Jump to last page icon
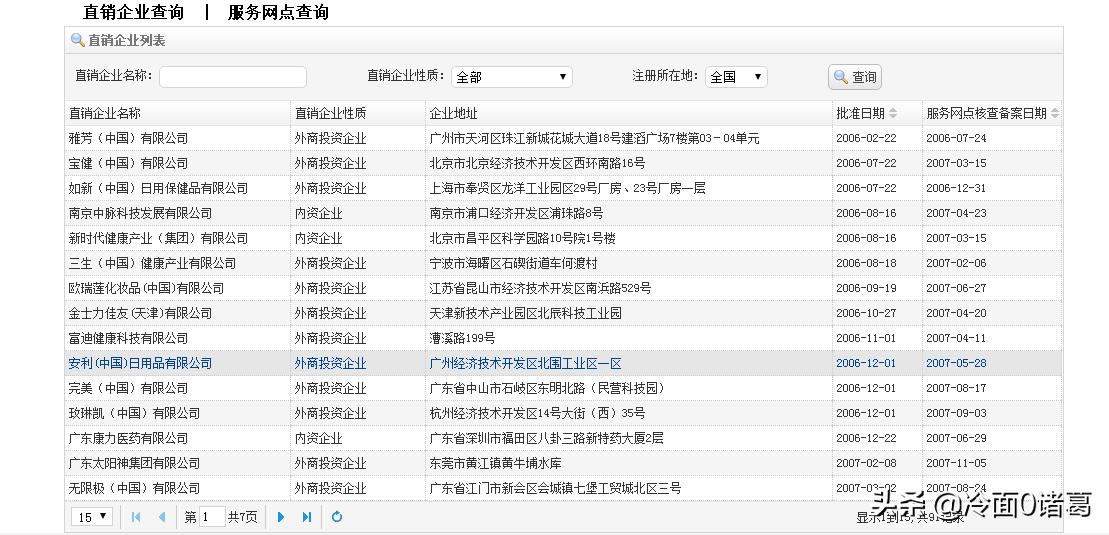1109x535 pixels. (x=307, y=517)
